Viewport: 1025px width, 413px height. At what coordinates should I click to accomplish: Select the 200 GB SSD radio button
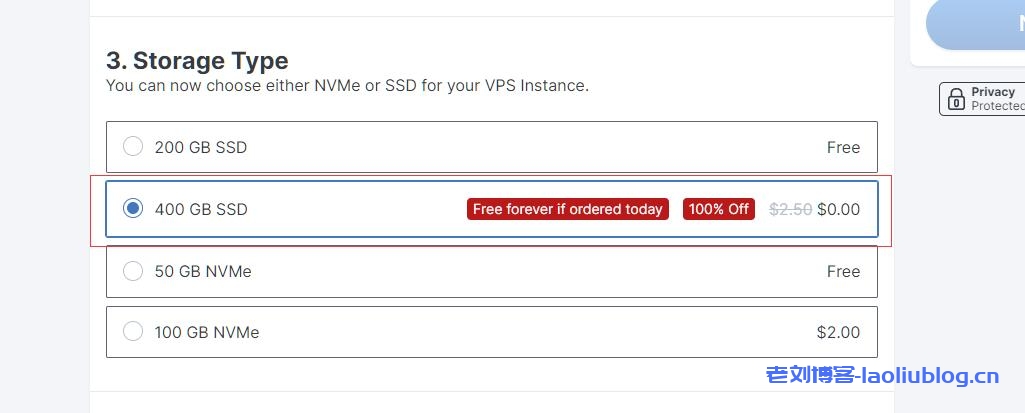pos(133,147)
